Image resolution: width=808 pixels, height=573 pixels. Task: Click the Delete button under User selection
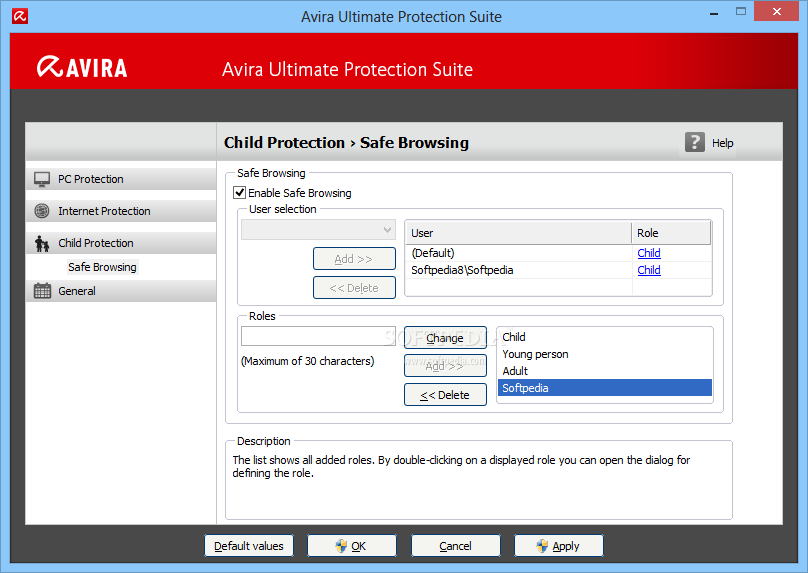click(354, 288)
